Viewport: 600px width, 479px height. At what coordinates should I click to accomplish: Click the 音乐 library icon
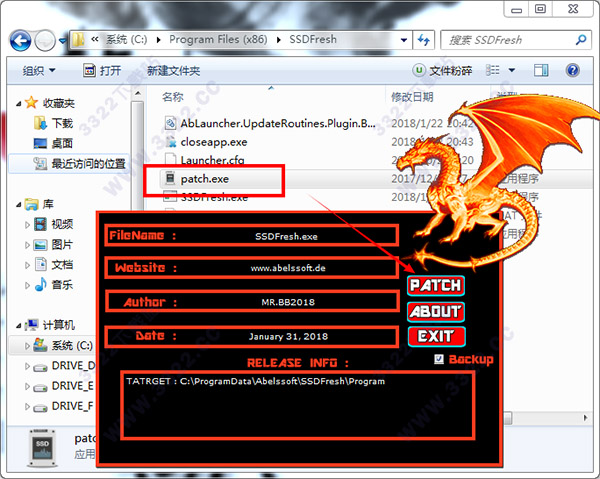coord(41,285)
